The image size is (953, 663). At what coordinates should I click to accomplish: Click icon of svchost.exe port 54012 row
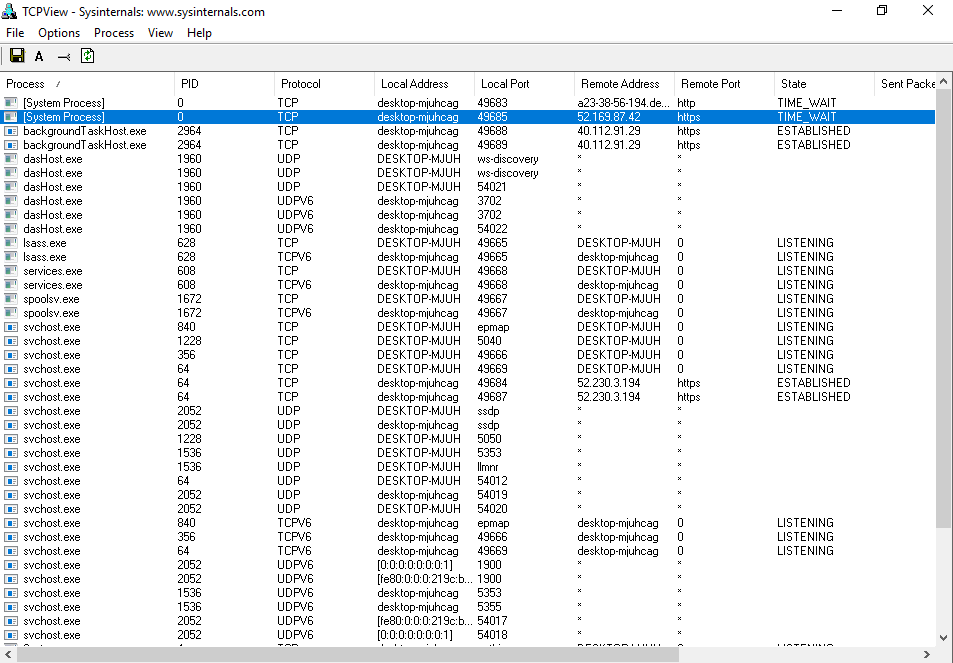tap(11, 481)
